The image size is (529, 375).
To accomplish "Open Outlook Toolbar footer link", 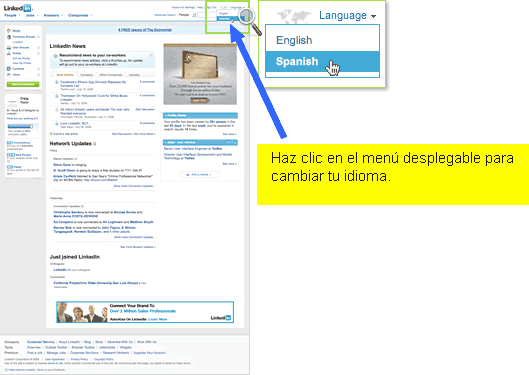I will 56,347.
